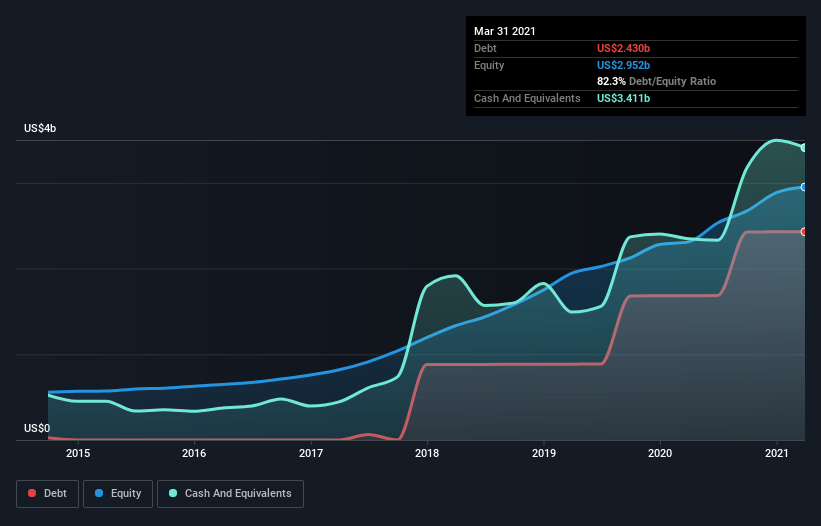Image resolution: width=821 pixels, height=526 pixels.
Task: Click the 82.3% Debt/Equity Ratio text
Action: point(657,81)
